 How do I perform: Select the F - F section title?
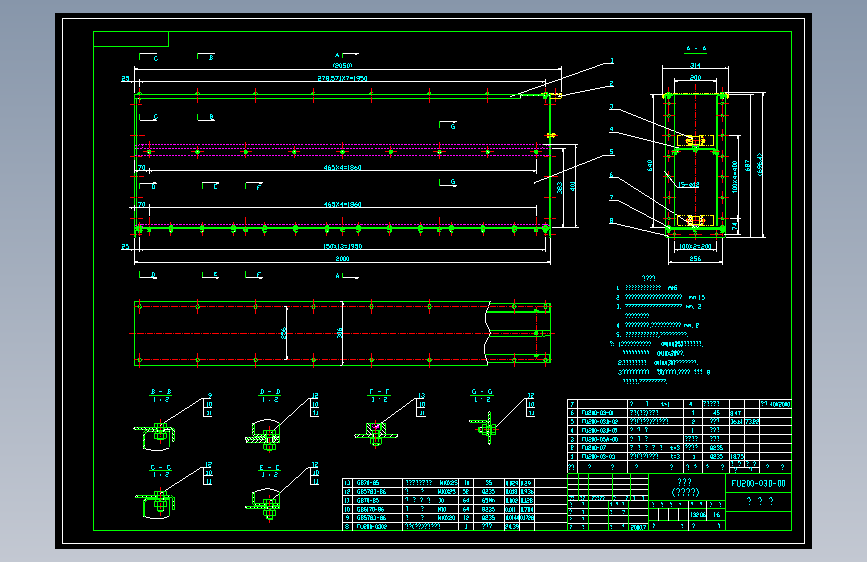379,392
